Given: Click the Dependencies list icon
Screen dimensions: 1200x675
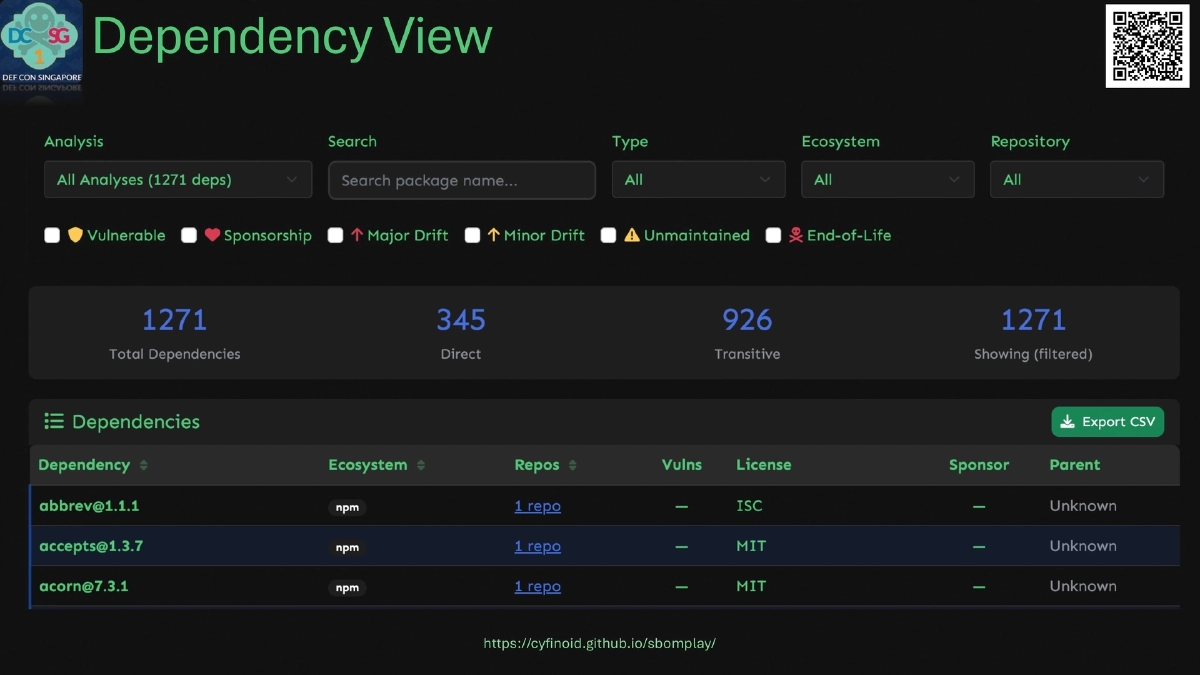Looking at the screenshot, I should [x=54, y=422].
